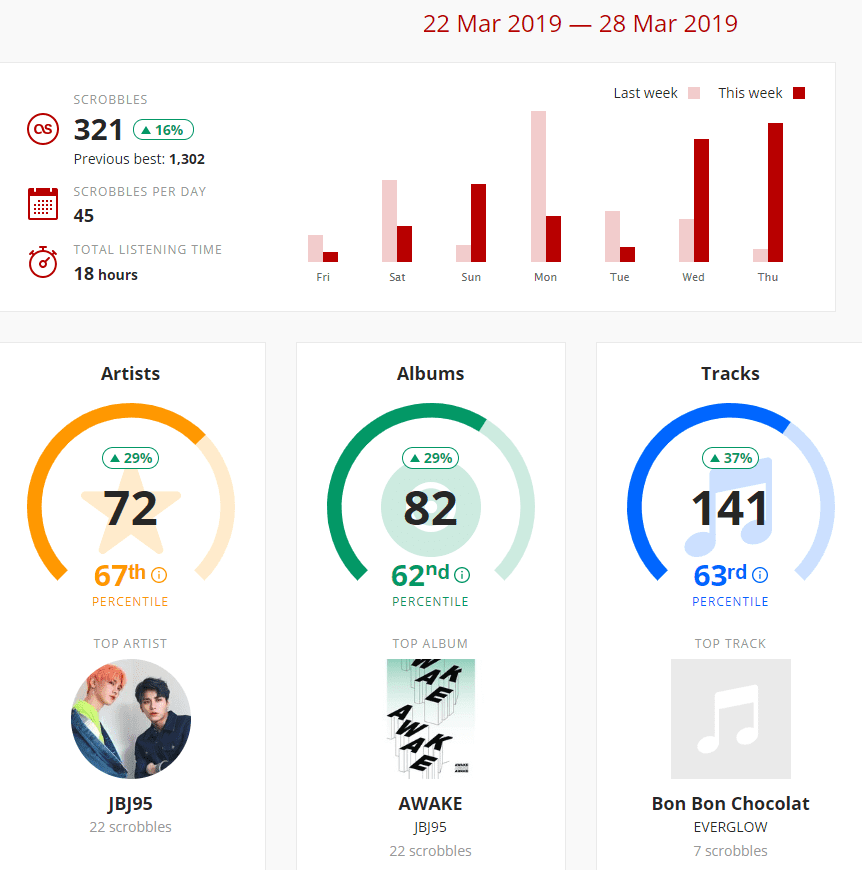
Task: Click the Albums 29% increase badge
Action: click(430, 458)
